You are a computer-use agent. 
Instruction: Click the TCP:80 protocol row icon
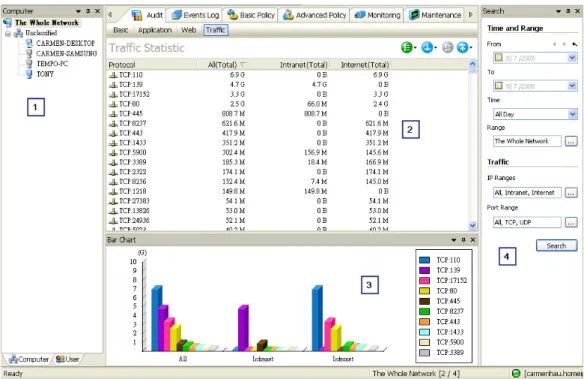[x=113, y=104]
